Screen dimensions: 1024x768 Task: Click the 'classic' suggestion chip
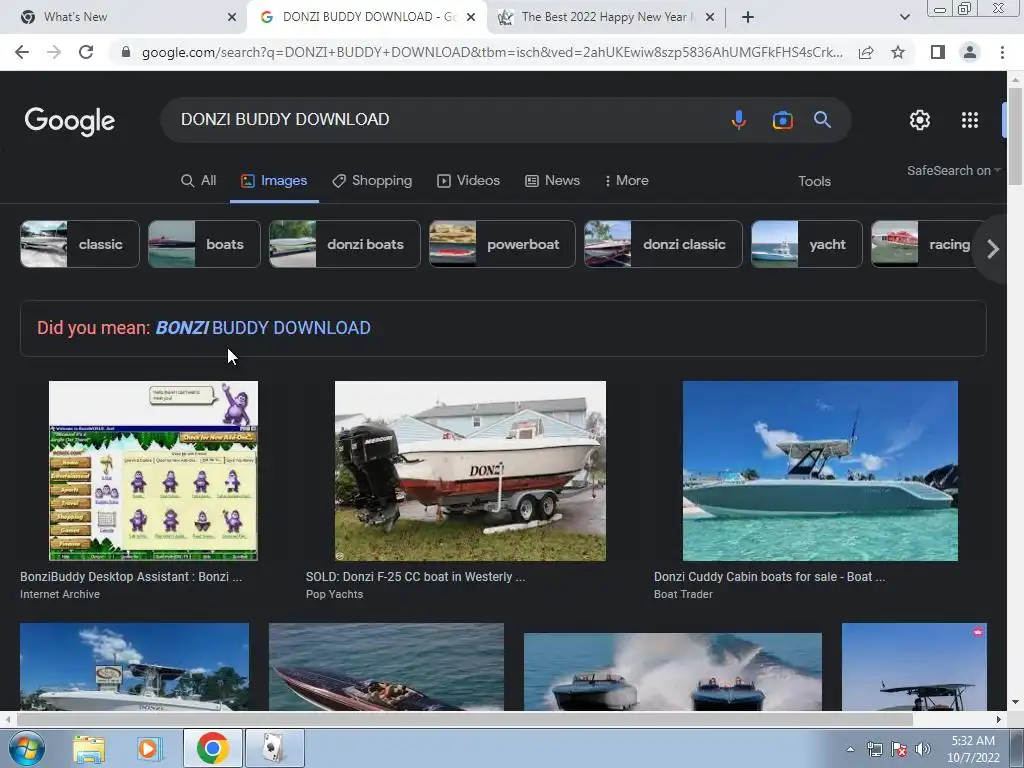tap(80, 244)
